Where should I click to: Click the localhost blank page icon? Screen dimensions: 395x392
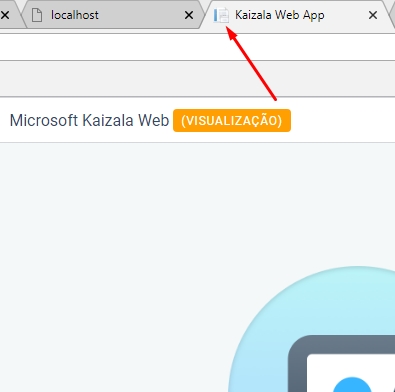[x=37, y=15]
